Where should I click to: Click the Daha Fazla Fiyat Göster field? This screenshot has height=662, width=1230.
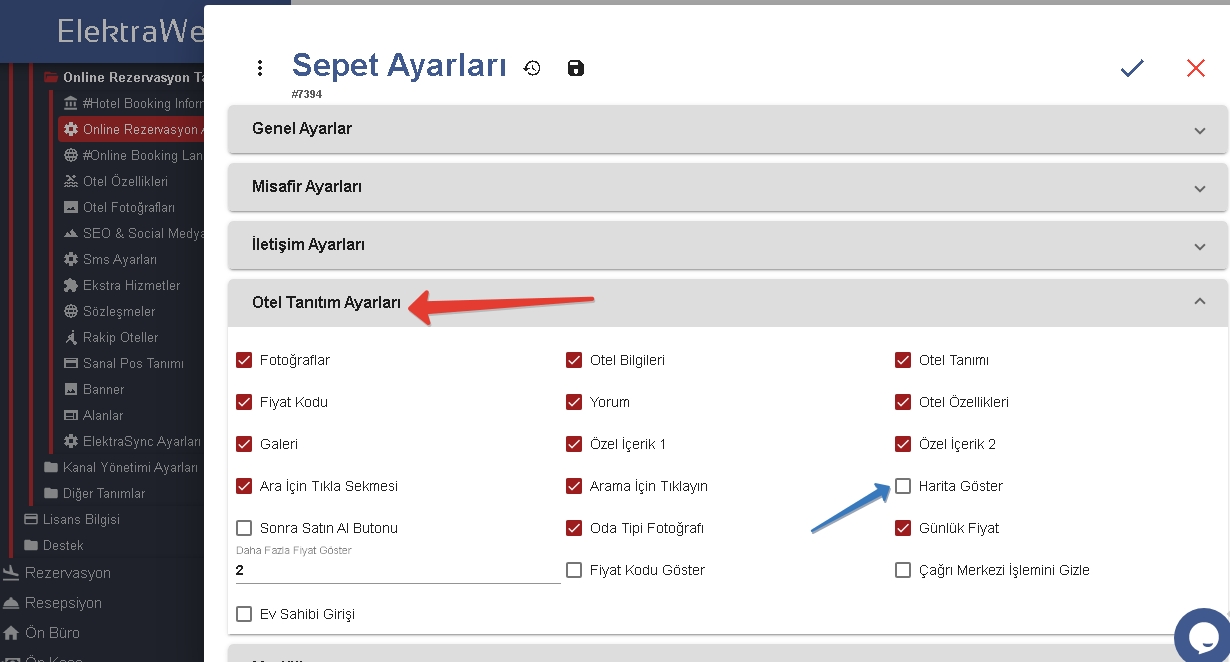[396, 571]
